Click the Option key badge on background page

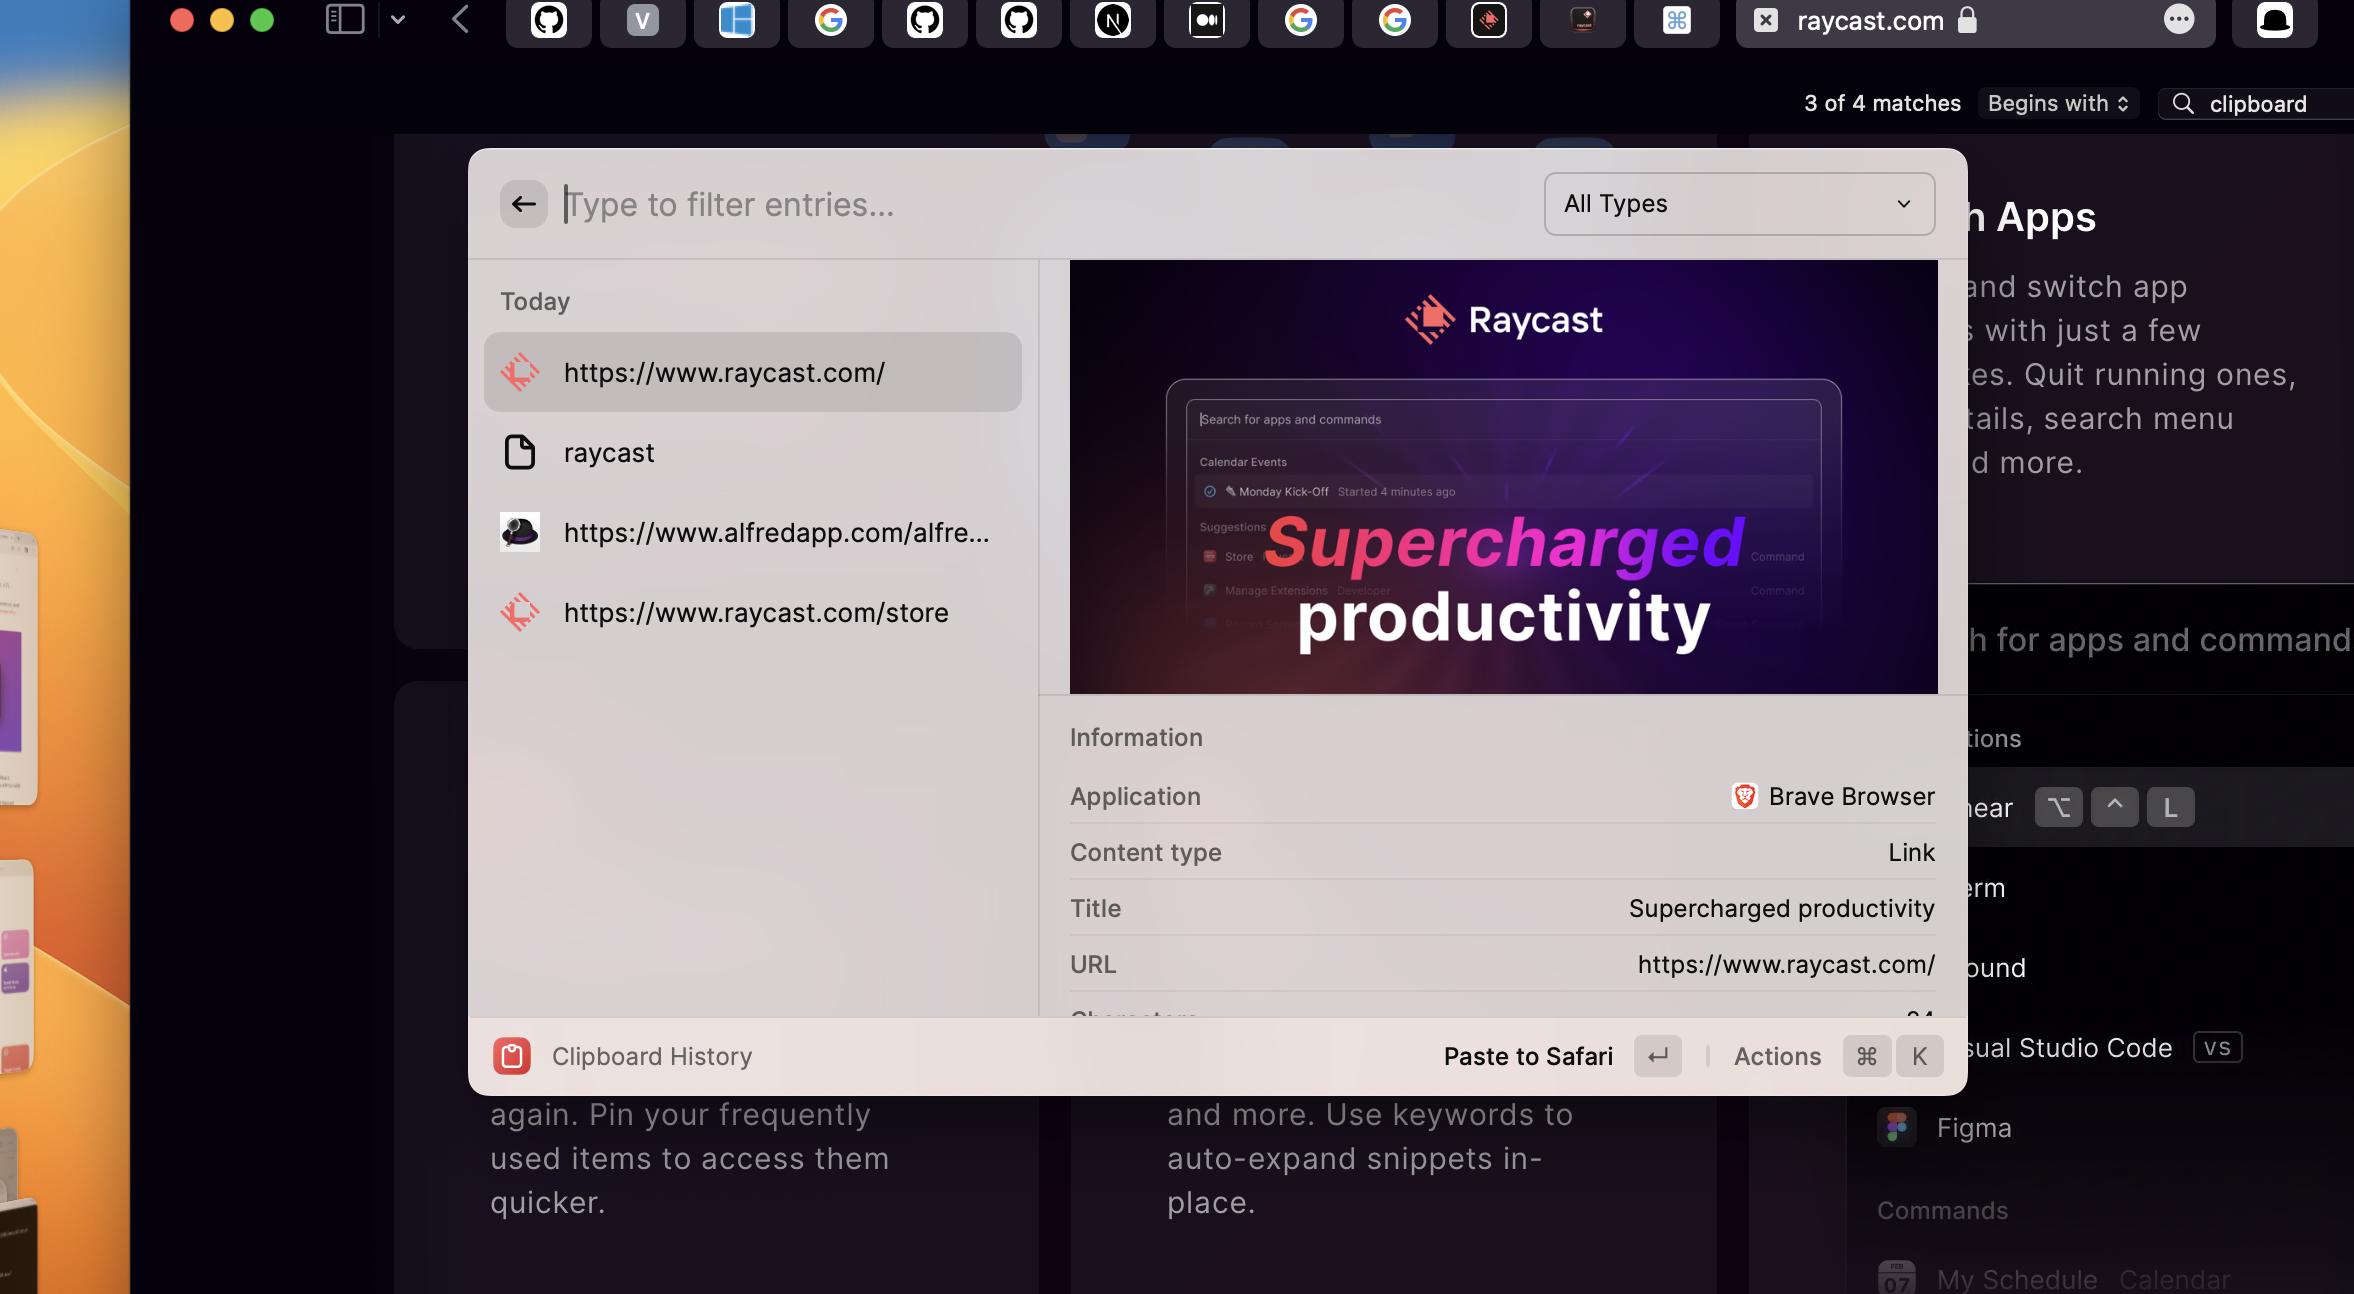(x=2058, y=807)
